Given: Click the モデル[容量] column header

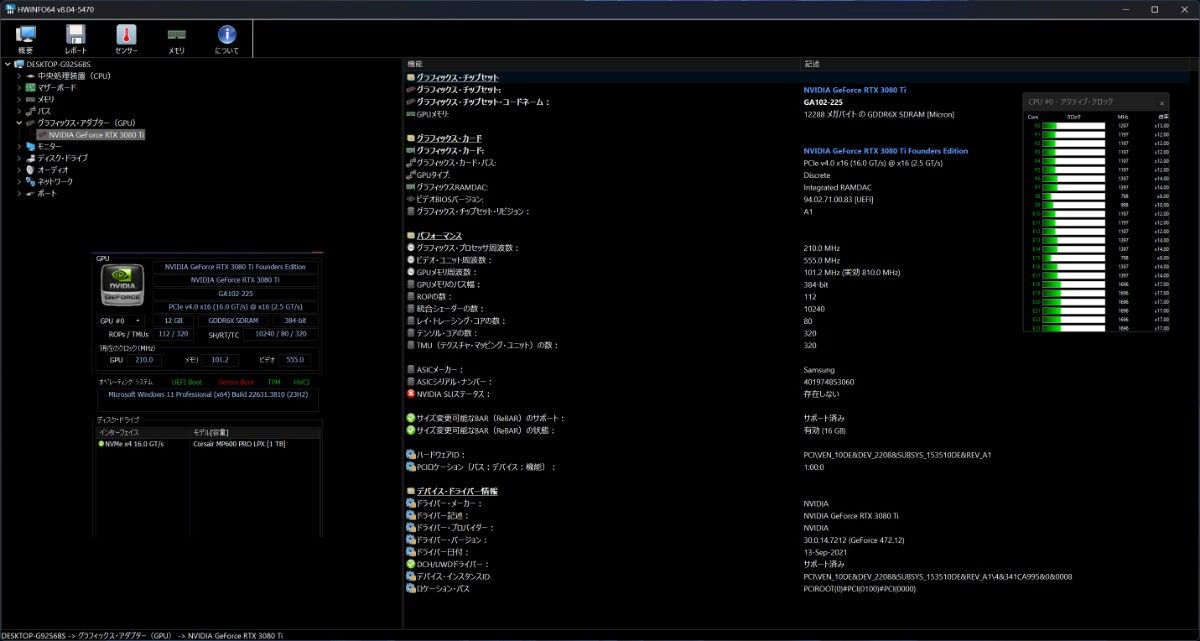Looking at the screenshot, I should (x=255, y=432).
